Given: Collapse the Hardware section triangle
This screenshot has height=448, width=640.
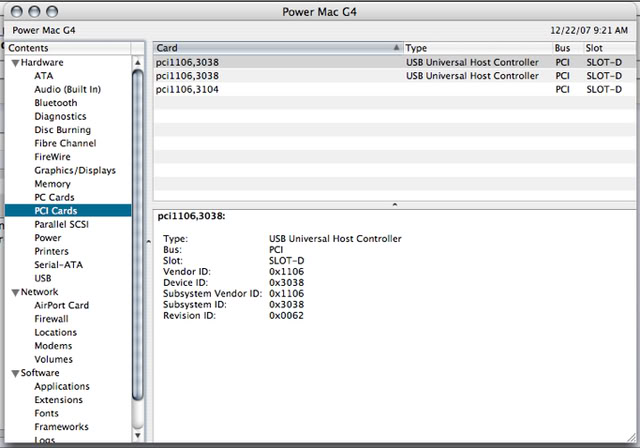Looking at the screenshot, I should tap(16, 63).
